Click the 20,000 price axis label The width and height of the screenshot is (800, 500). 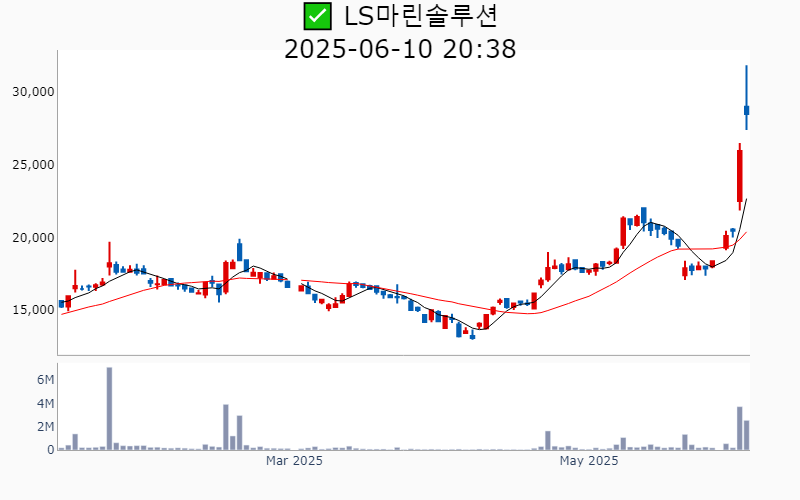(33, 238)
